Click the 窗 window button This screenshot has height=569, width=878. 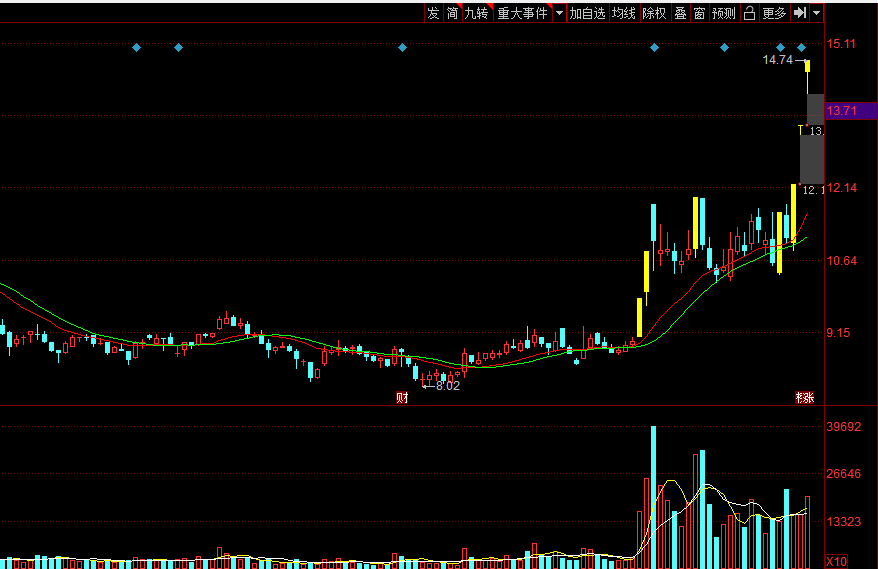point(699,13)
